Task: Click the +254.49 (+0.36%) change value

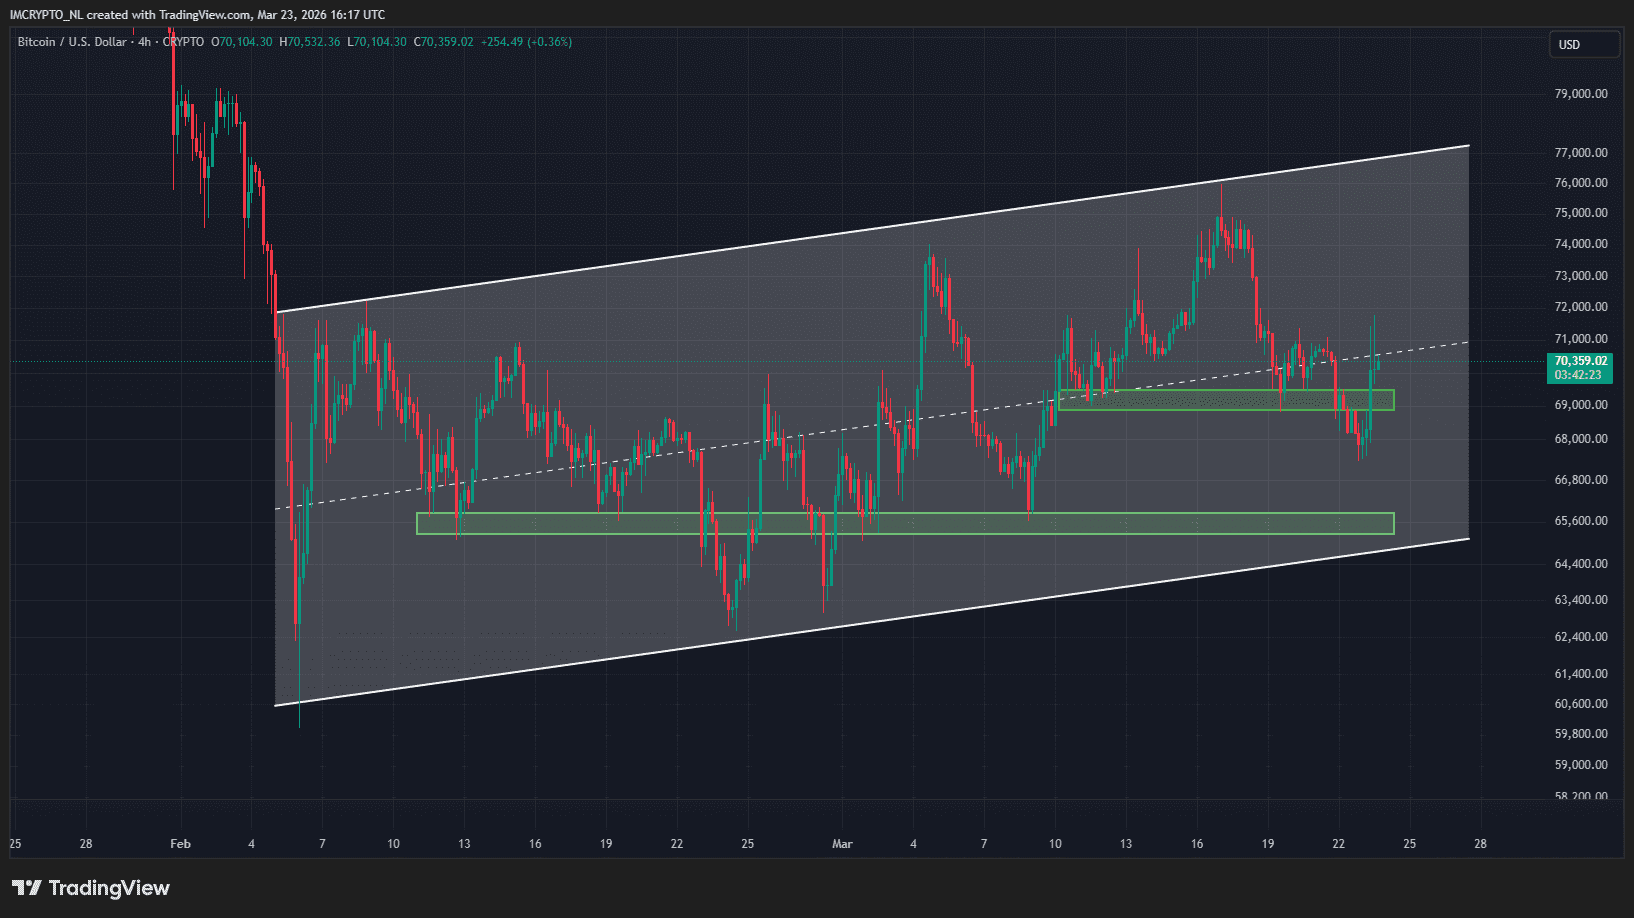Action: [526, 42]
